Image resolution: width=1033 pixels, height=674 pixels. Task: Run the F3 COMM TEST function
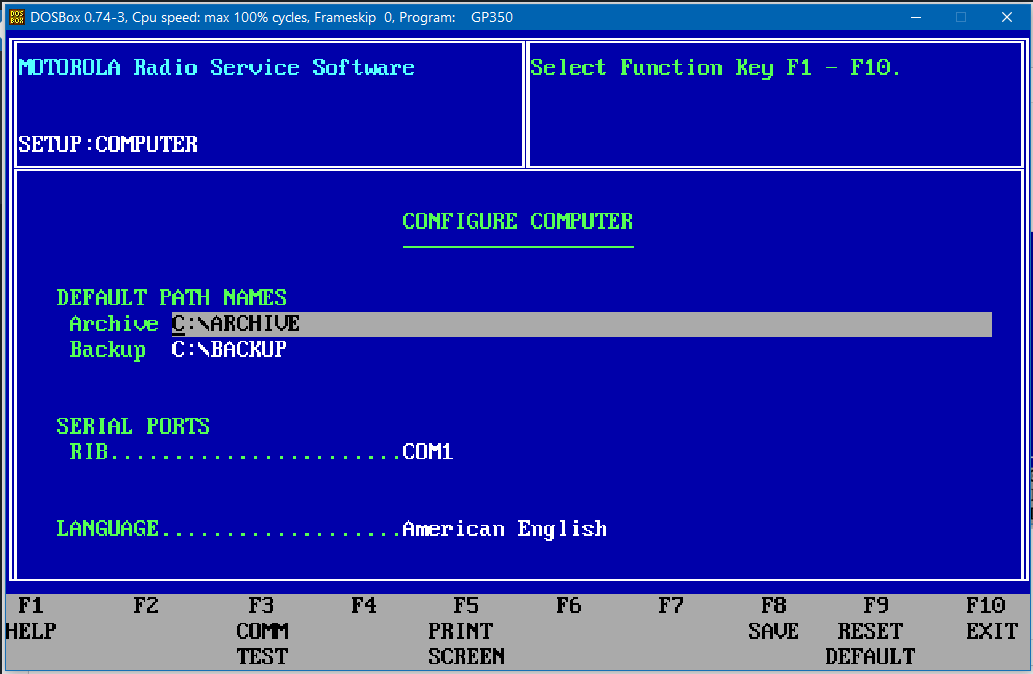tap(262, 631)
